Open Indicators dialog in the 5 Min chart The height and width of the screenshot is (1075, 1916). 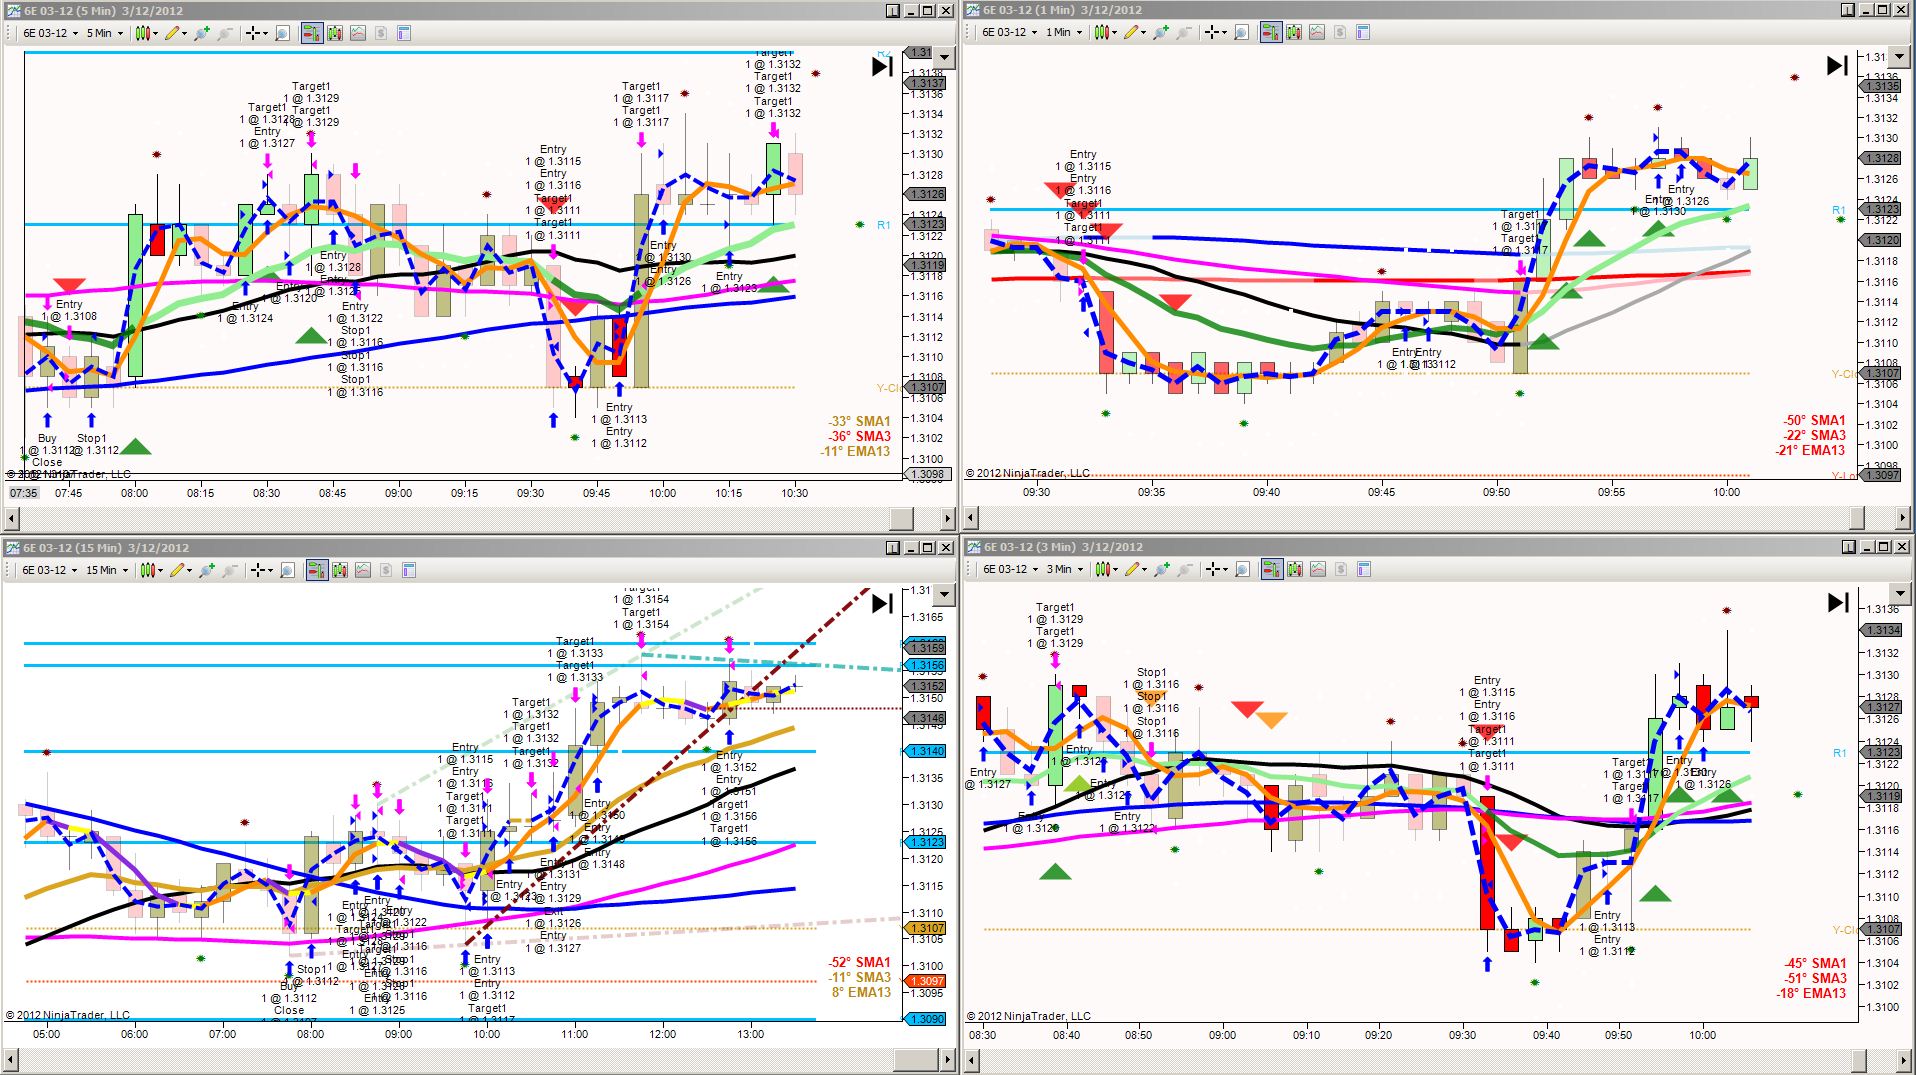coord(358,33)
